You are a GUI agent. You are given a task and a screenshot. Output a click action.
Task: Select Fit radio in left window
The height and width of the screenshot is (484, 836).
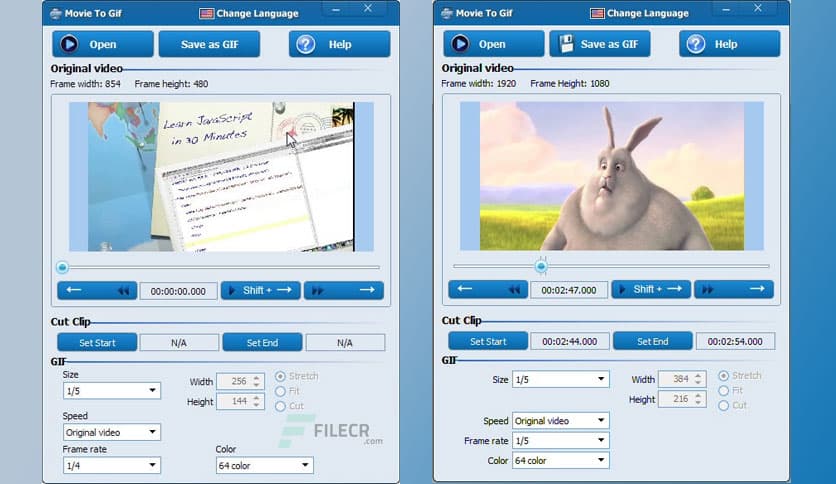(280, 391)
